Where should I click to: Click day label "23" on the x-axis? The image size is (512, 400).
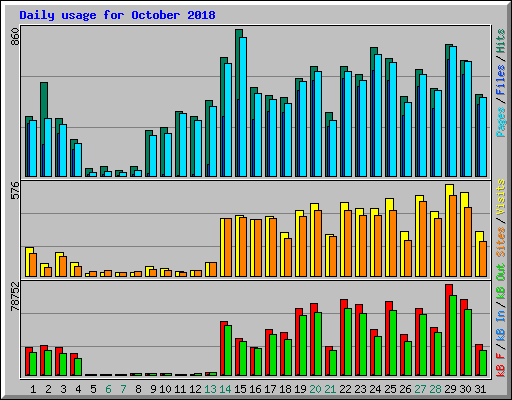pos(360,389)
